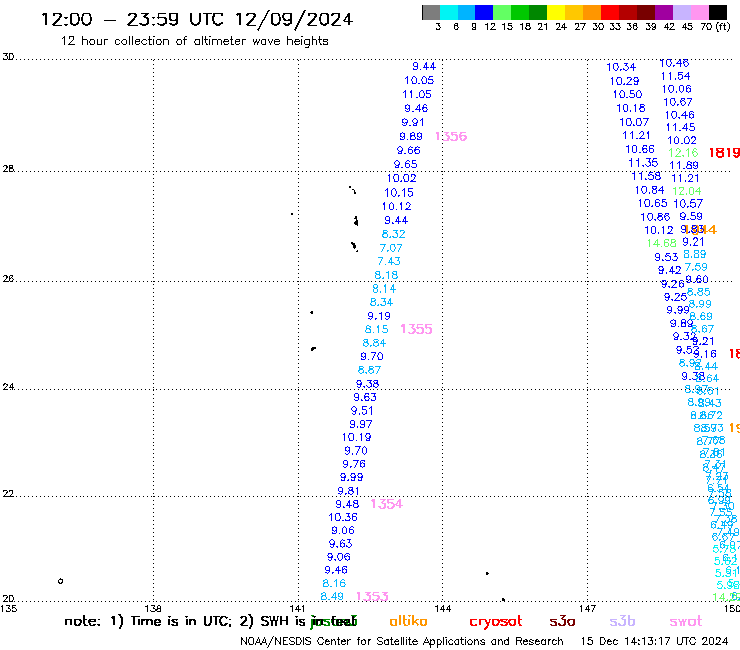Select wave height value 9.19
740x650 pixels.
coord(379,316)
